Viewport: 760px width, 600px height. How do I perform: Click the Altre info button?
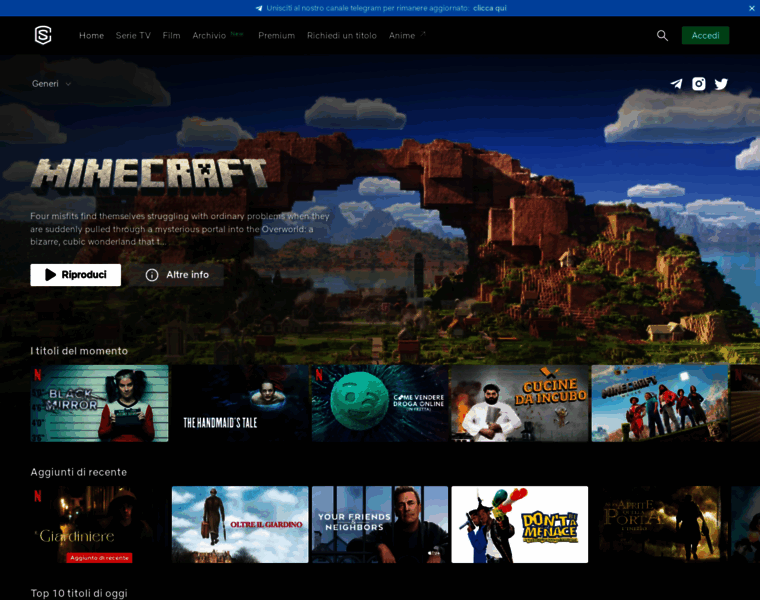coord(177,275)
